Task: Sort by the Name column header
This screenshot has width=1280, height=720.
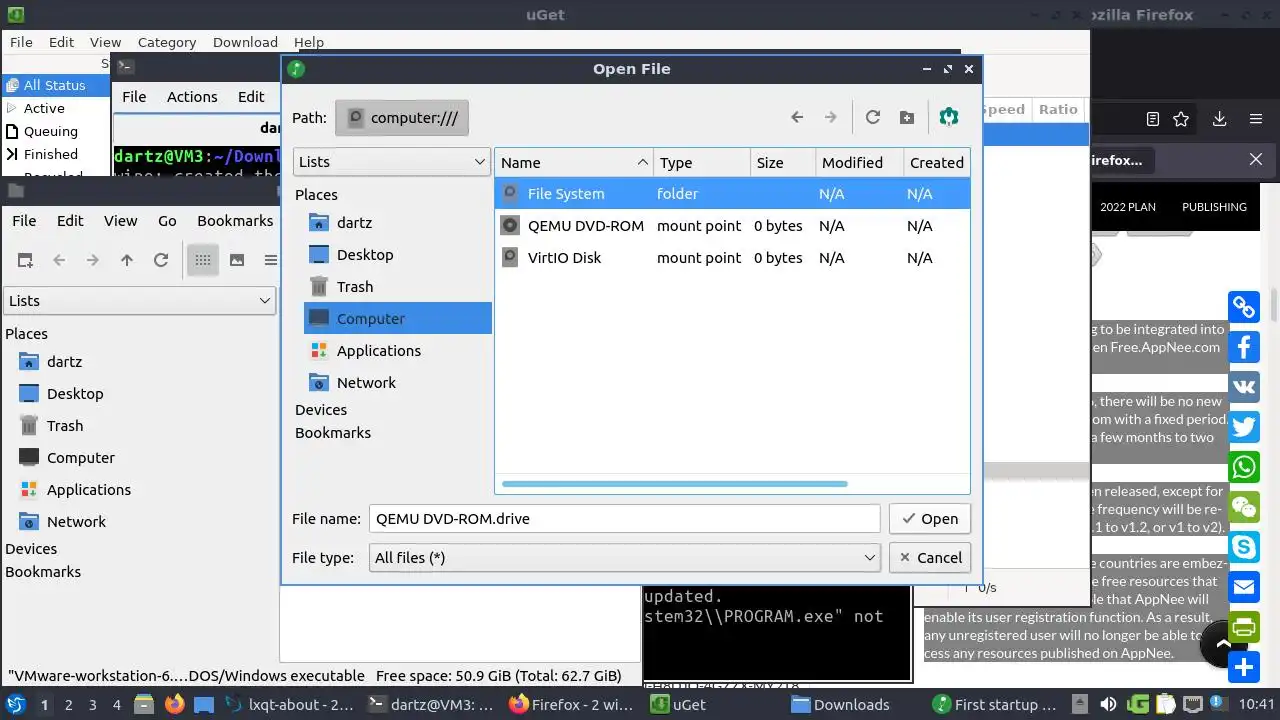Action: click(574, 162)
